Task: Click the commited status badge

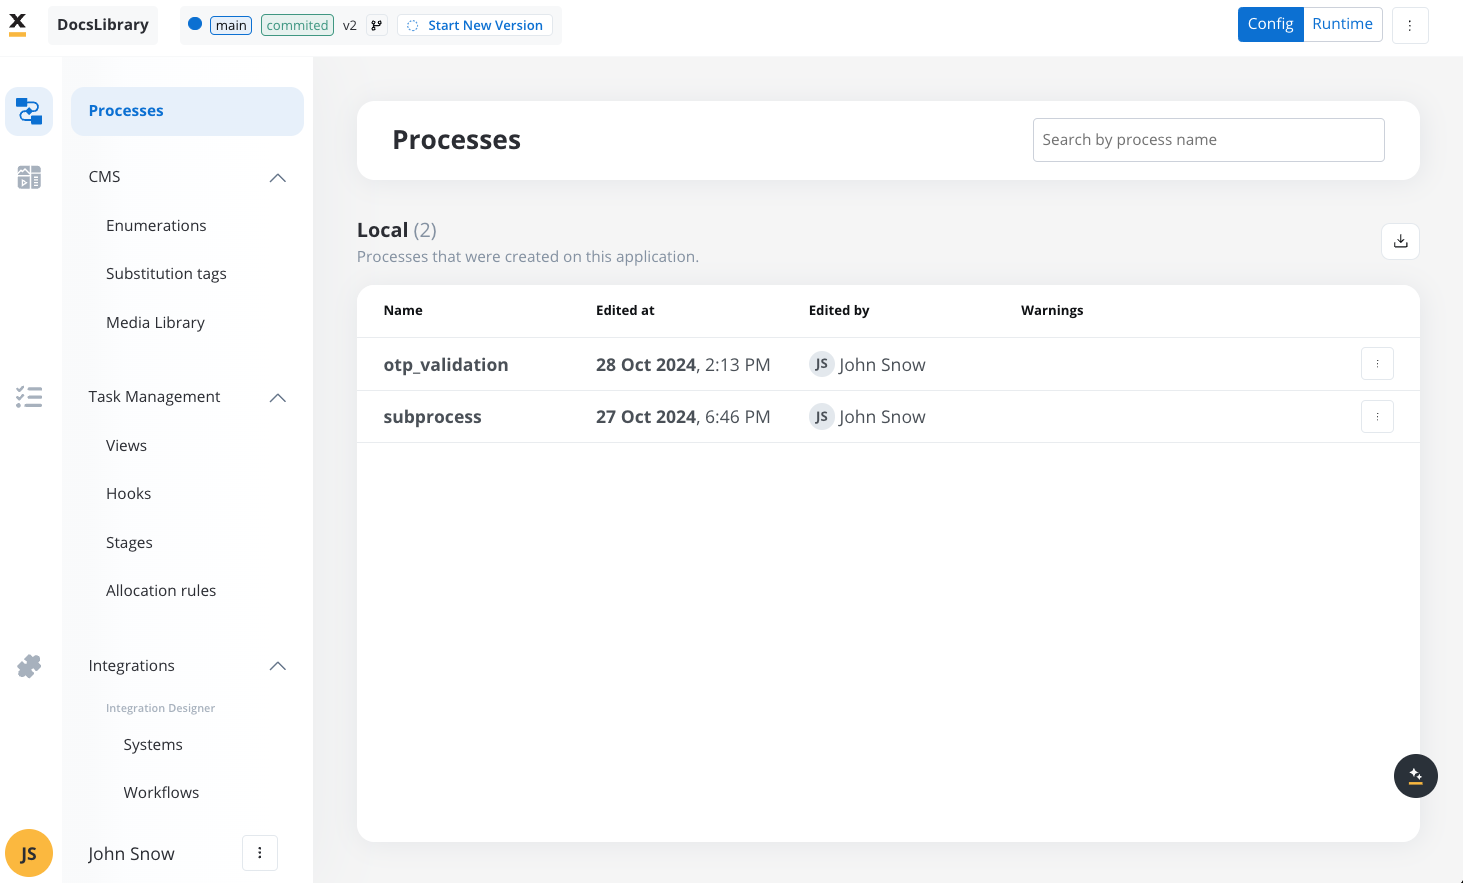Action: pyautogui.click(x=297, y=25)
